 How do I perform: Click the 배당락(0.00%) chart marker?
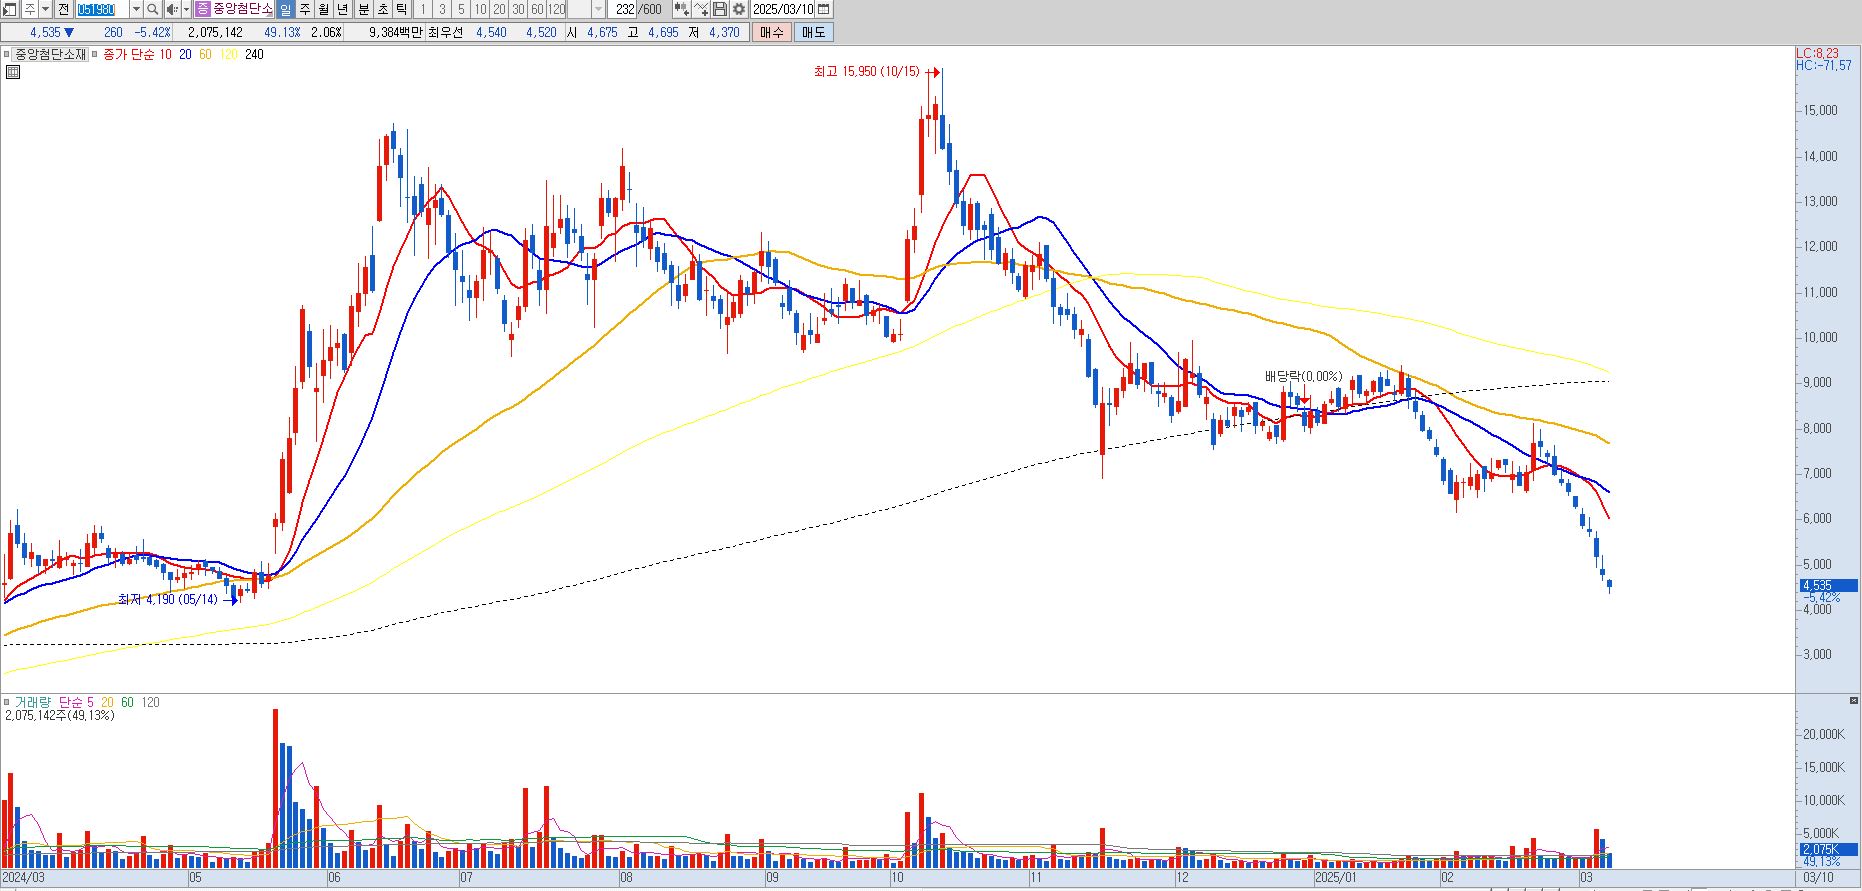(1303, 376)
